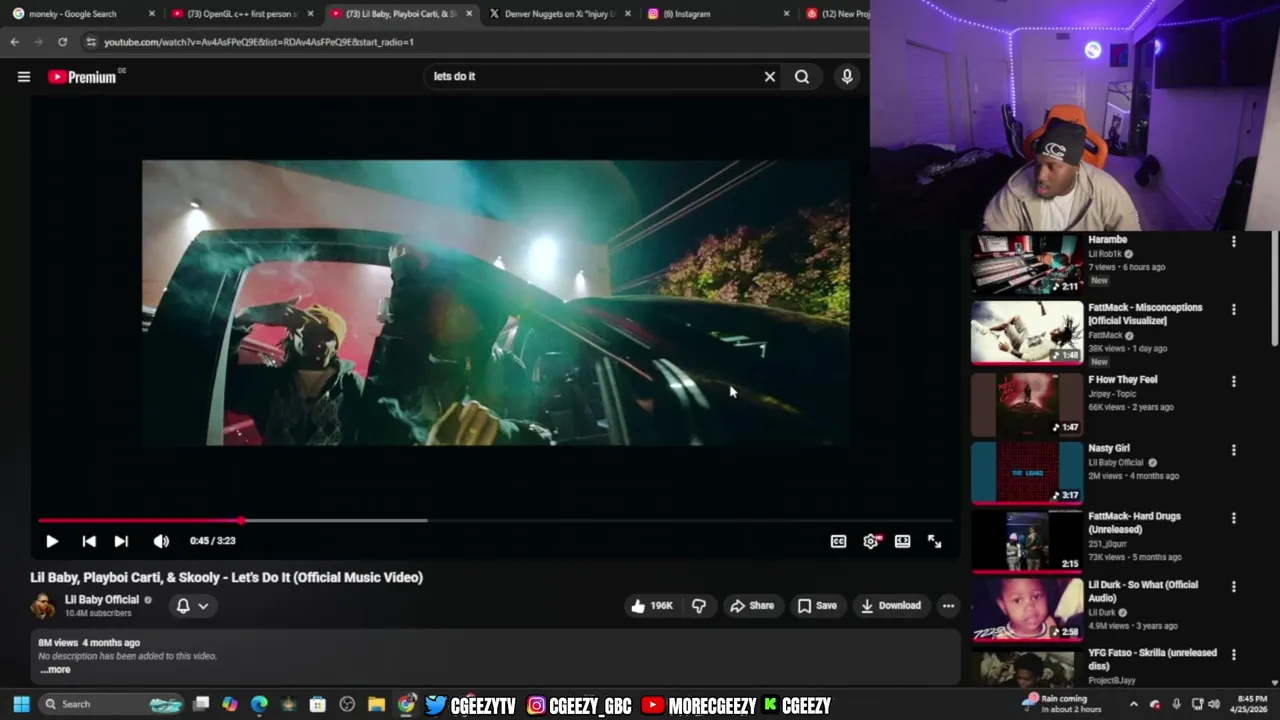Open player settings gear
The image size is (1280, 720).
tap(871, 541)
